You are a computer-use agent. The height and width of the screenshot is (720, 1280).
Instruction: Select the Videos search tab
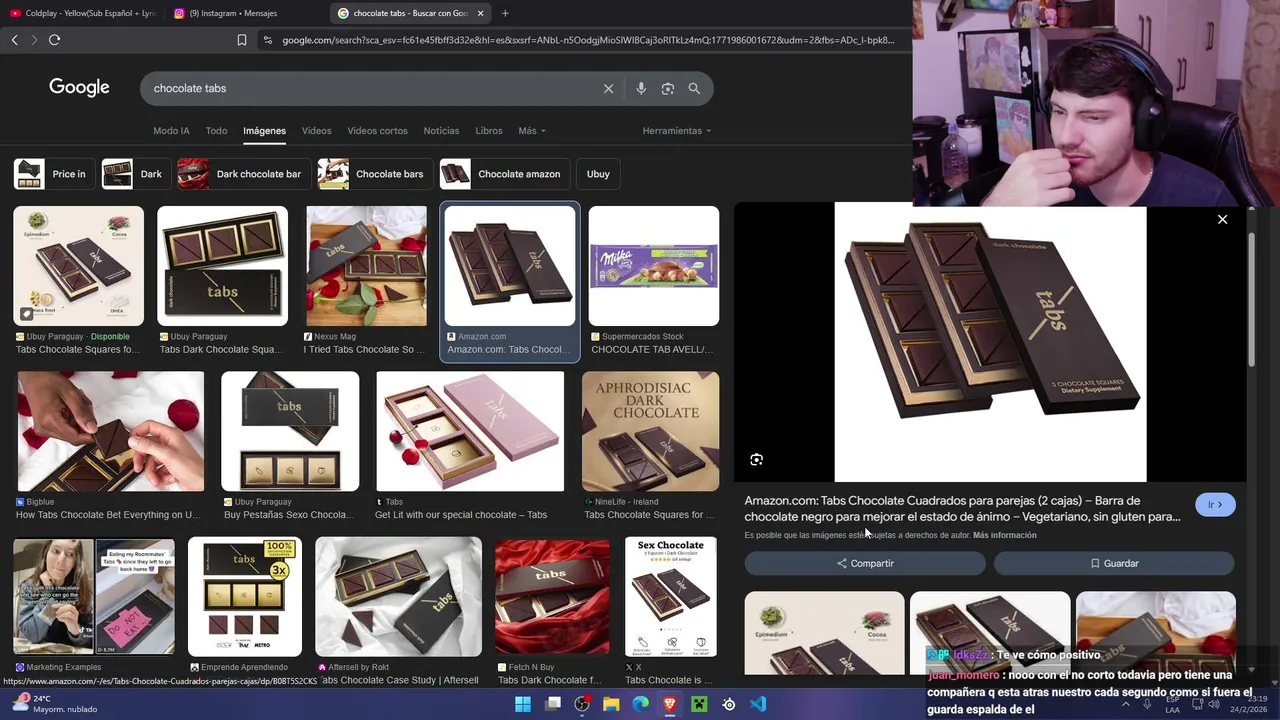316,131
